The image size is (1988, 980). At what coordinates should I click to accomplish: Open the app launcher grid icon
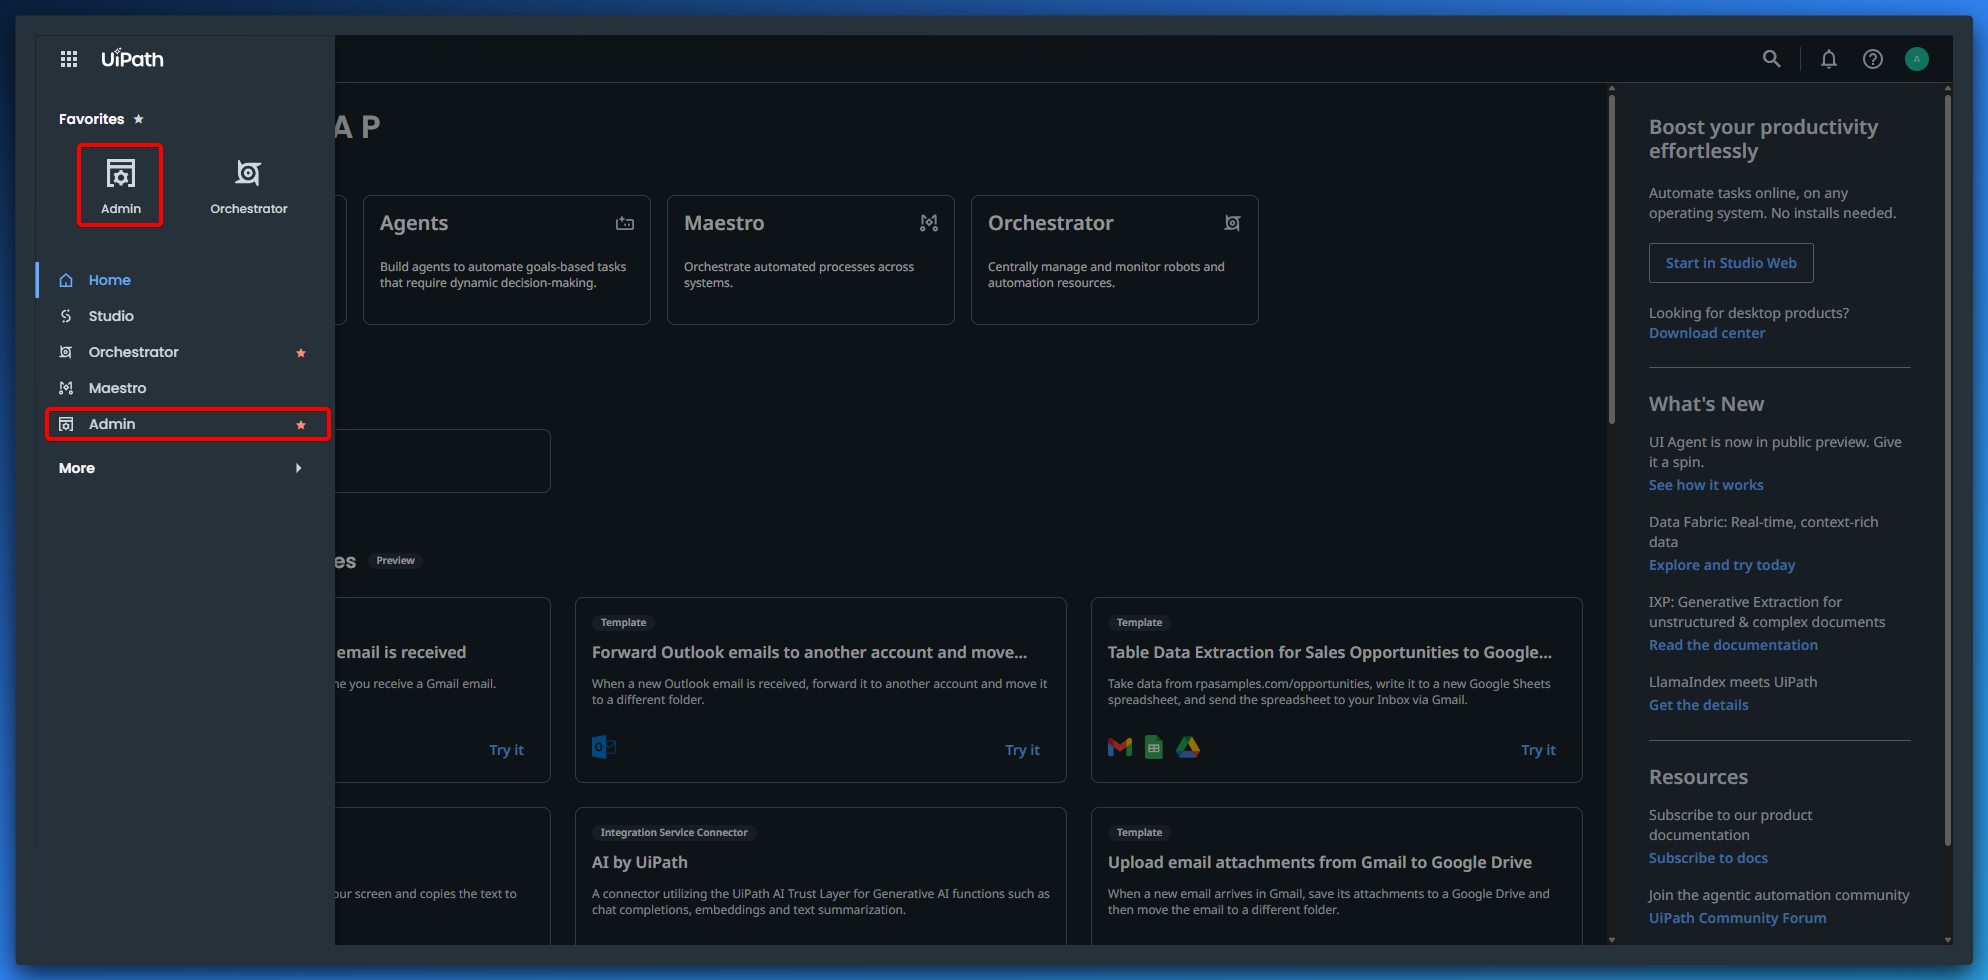69,59
